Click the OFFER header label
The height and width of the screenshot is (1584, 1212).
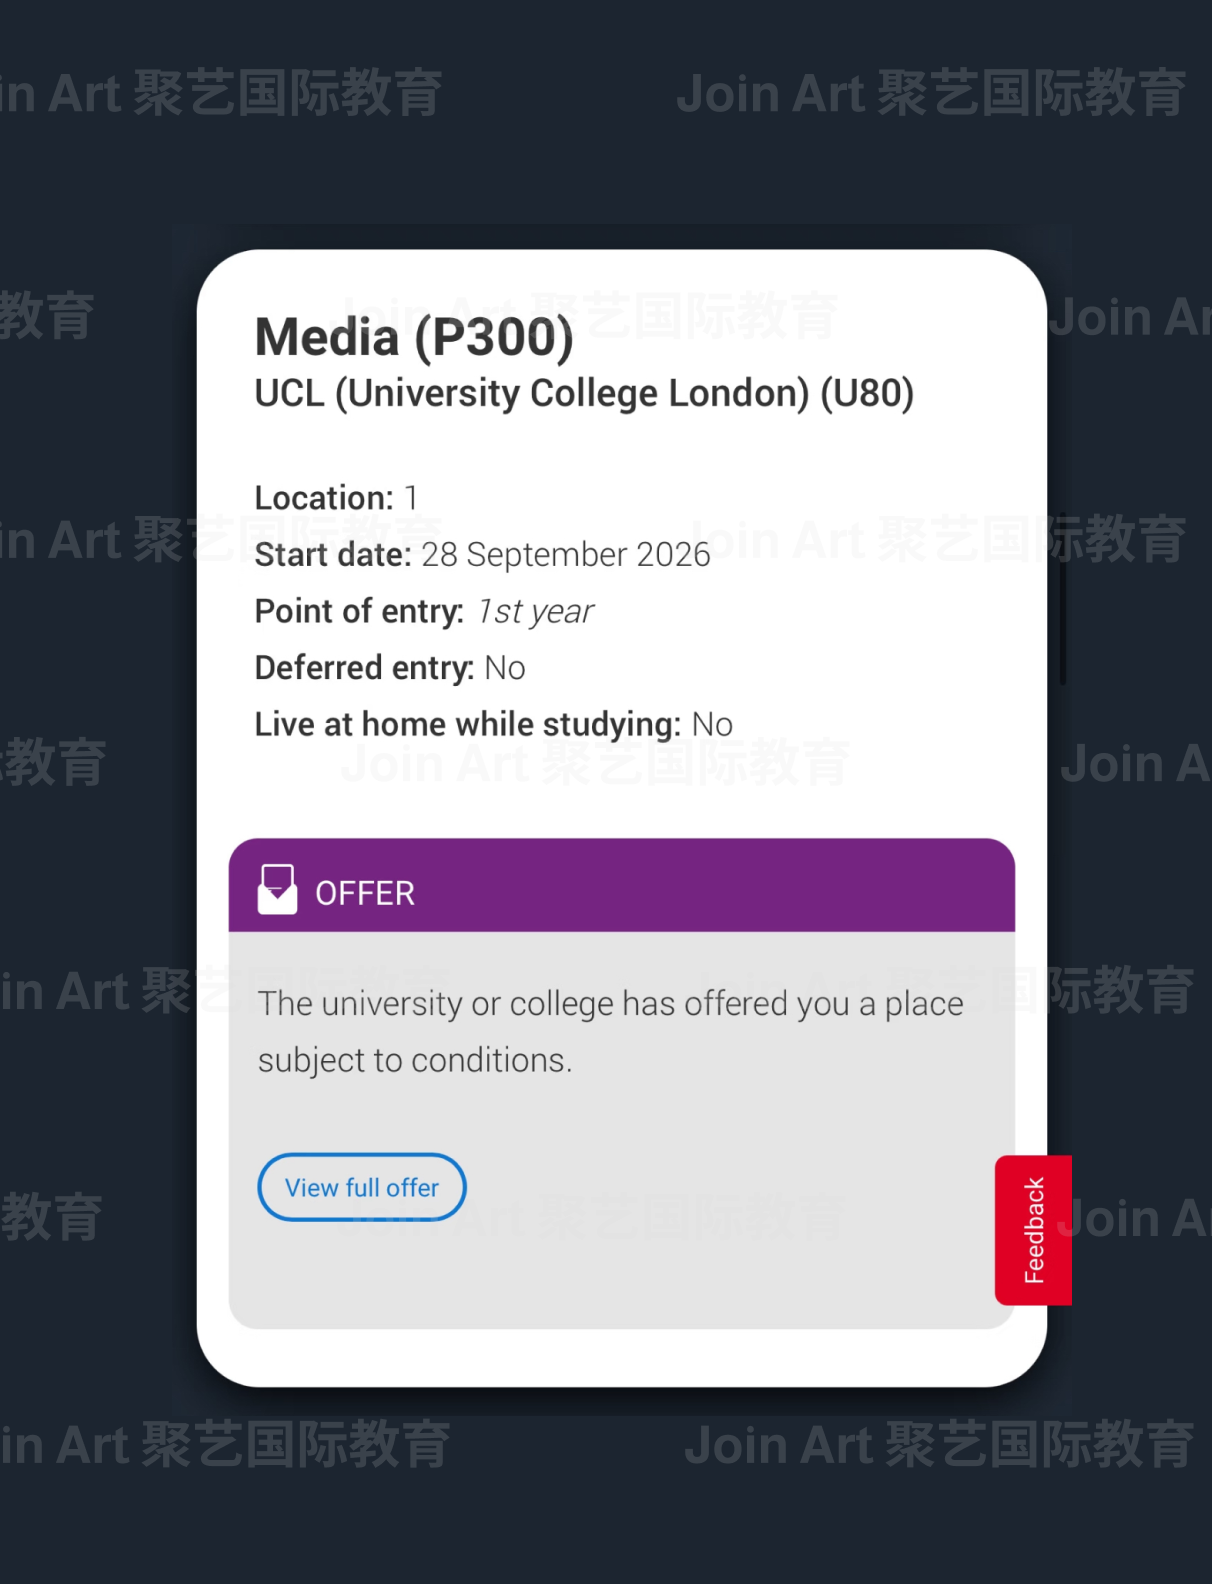[365, 893]
